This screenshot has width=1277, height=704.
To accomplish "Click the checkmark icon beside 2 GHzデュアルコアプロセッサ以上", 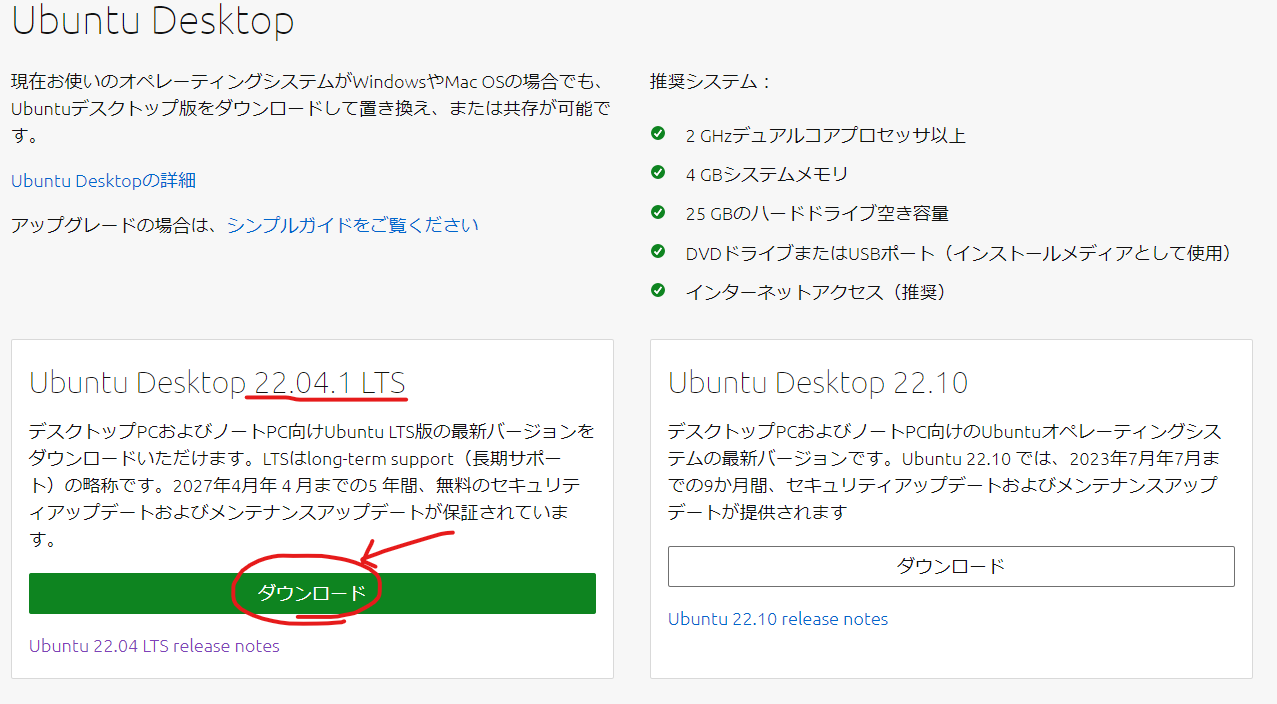I will pyautogui.click(x=658, y=133).
